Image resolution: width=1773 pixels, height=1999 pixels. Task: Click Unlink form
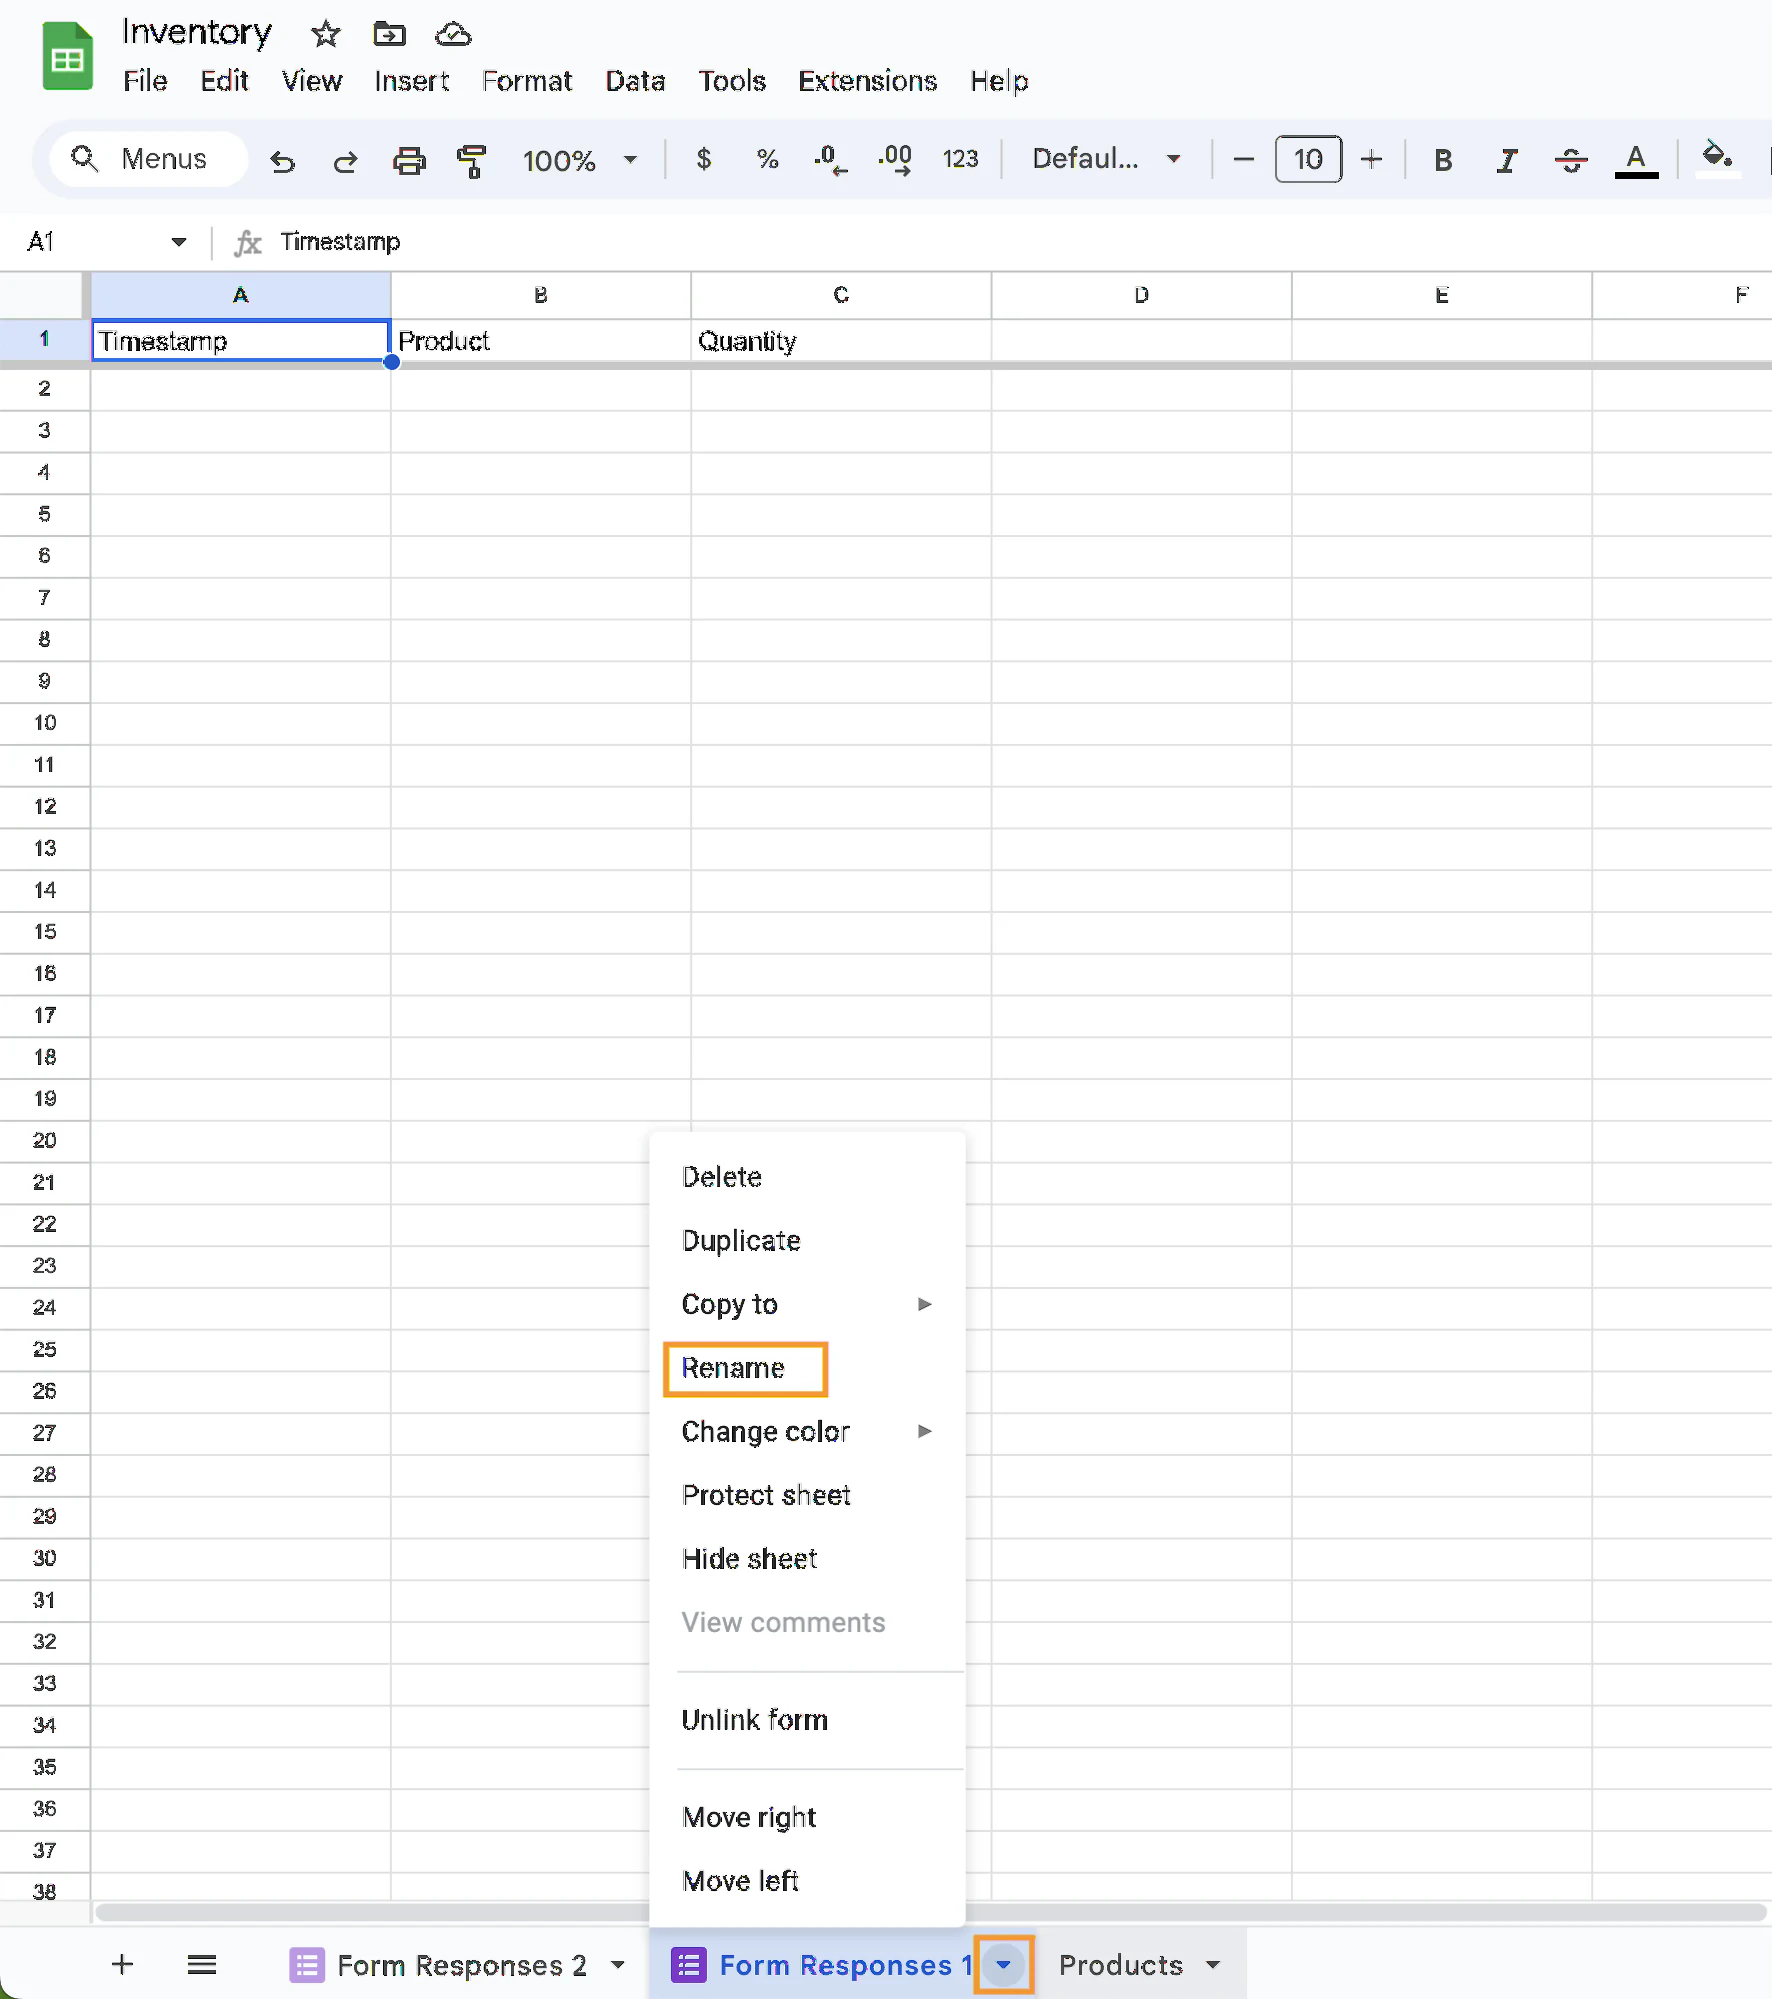[x=806, y=1720]
